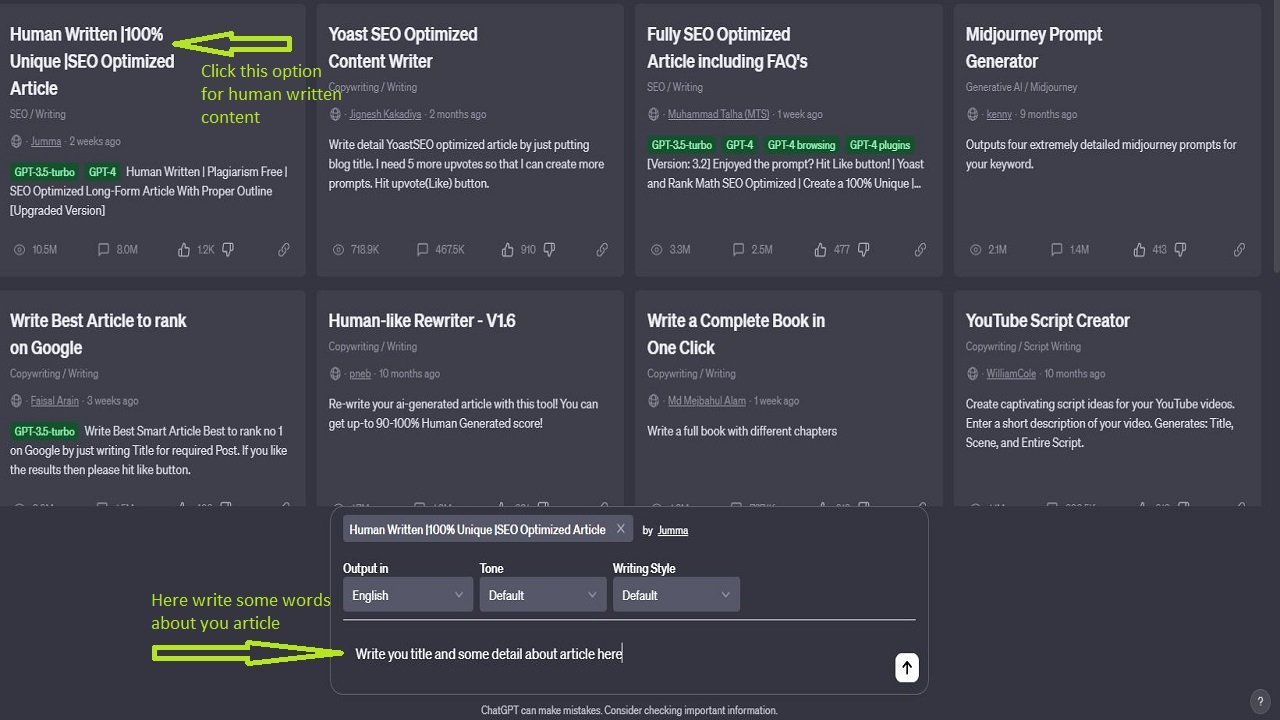
Task: Open the Output in English dropdown
Action: click(408, 595)
